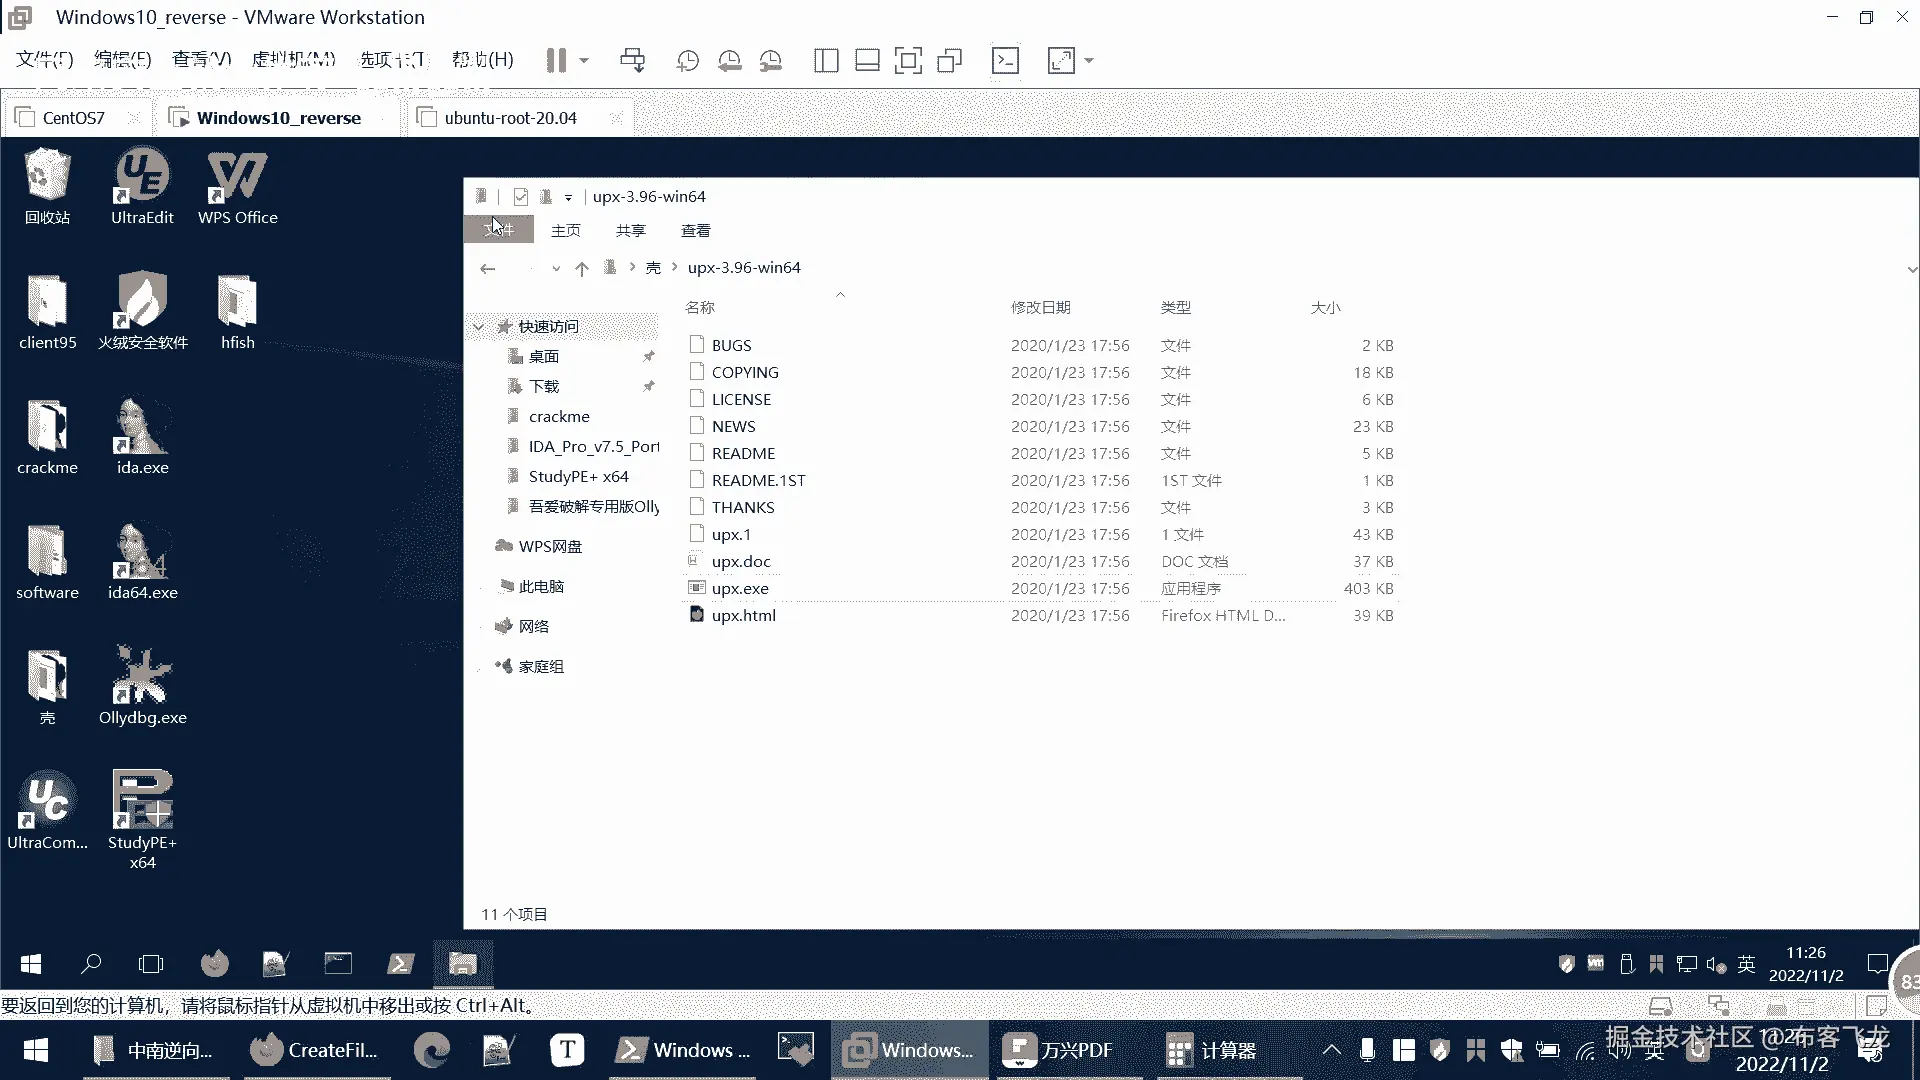Click VMware enter full screen icon
The height and width of the screenshot is (1080, 1920).
[x=908, y=61]
